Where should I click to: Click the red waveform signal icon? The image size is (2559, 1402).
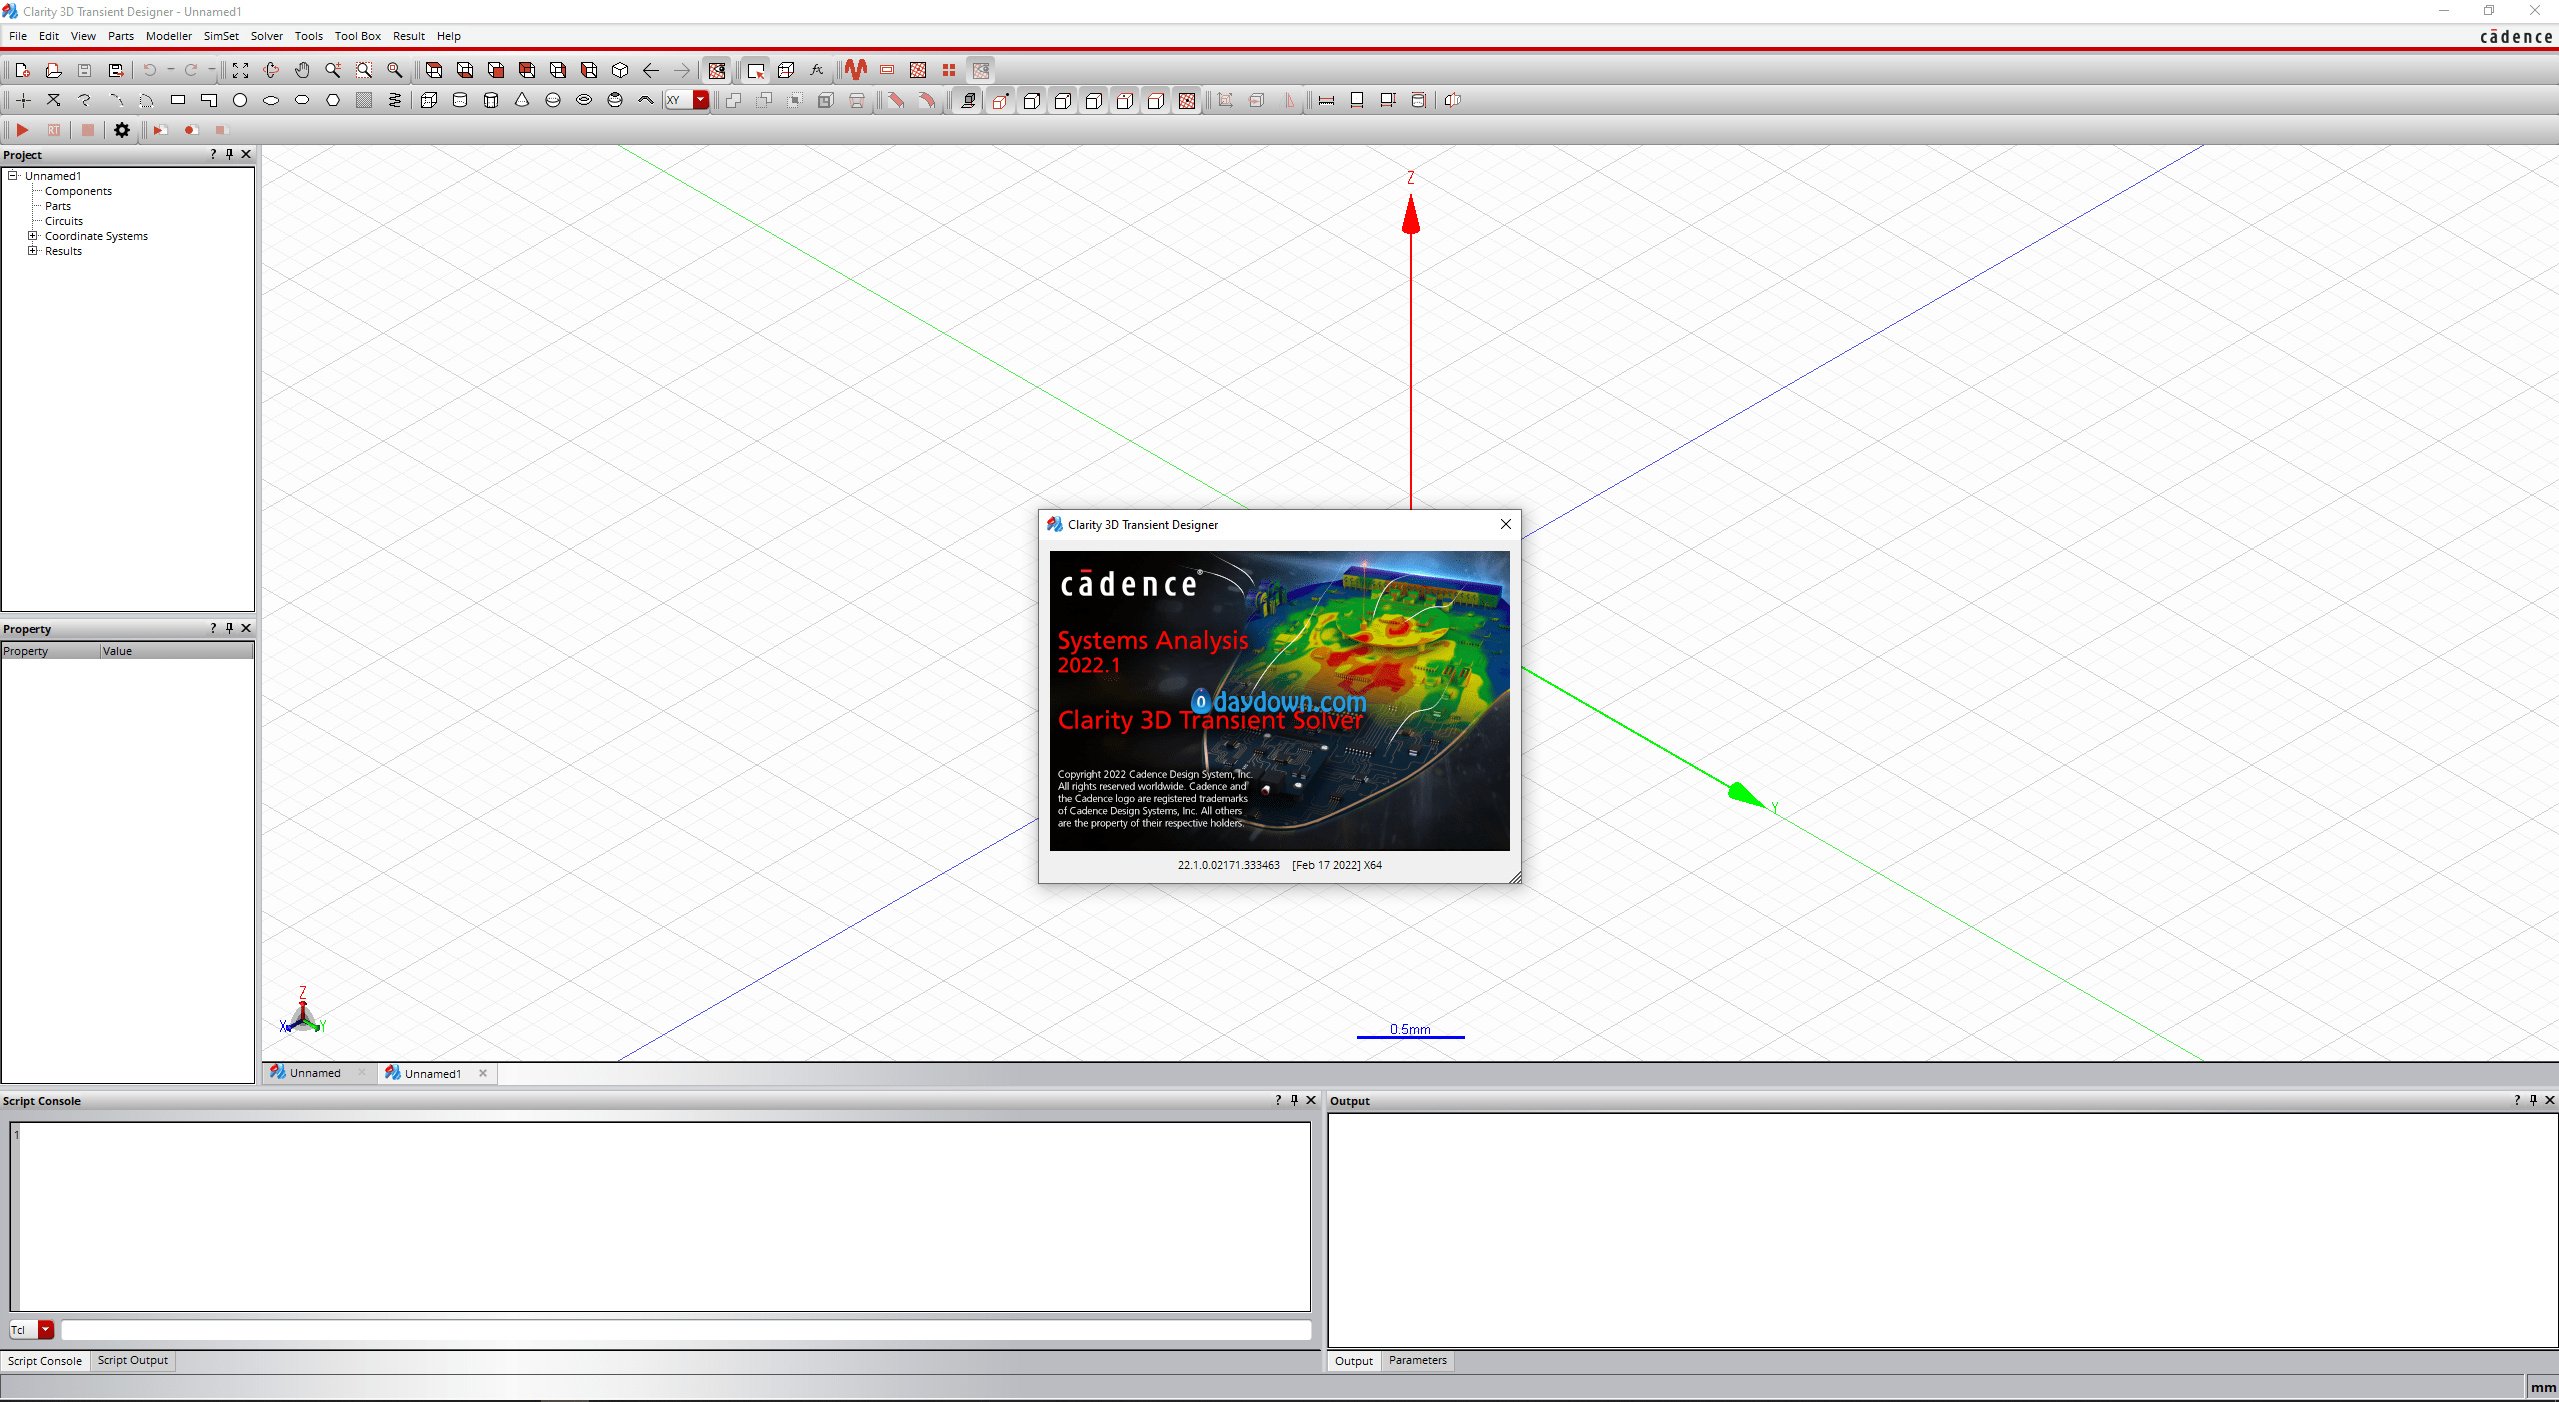point(856,70)
